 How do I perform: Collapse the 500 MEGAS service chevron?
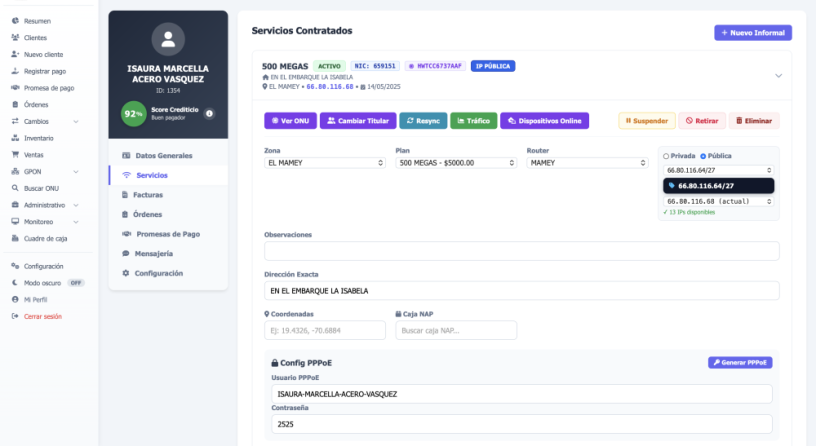(x=779, y=76)
